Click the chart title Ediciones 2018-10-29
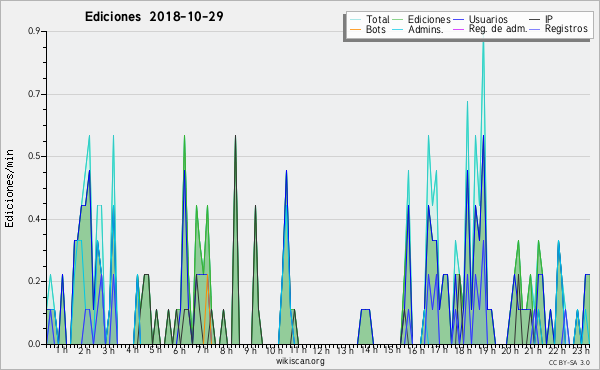 point(154,17)
